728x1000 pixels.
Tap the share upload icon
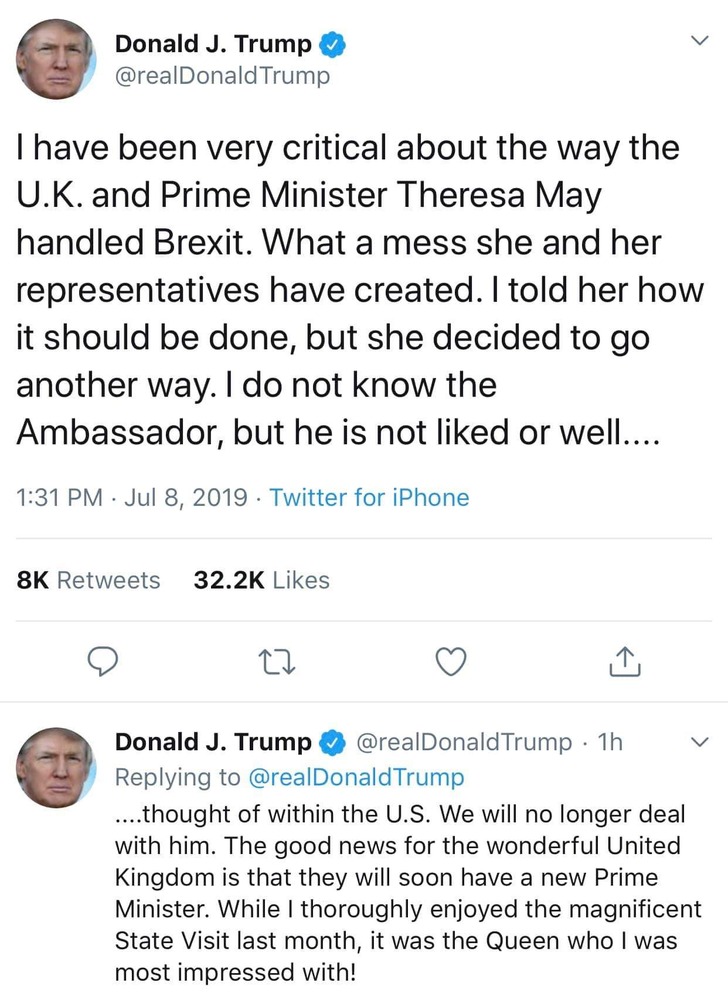[622, 661]
